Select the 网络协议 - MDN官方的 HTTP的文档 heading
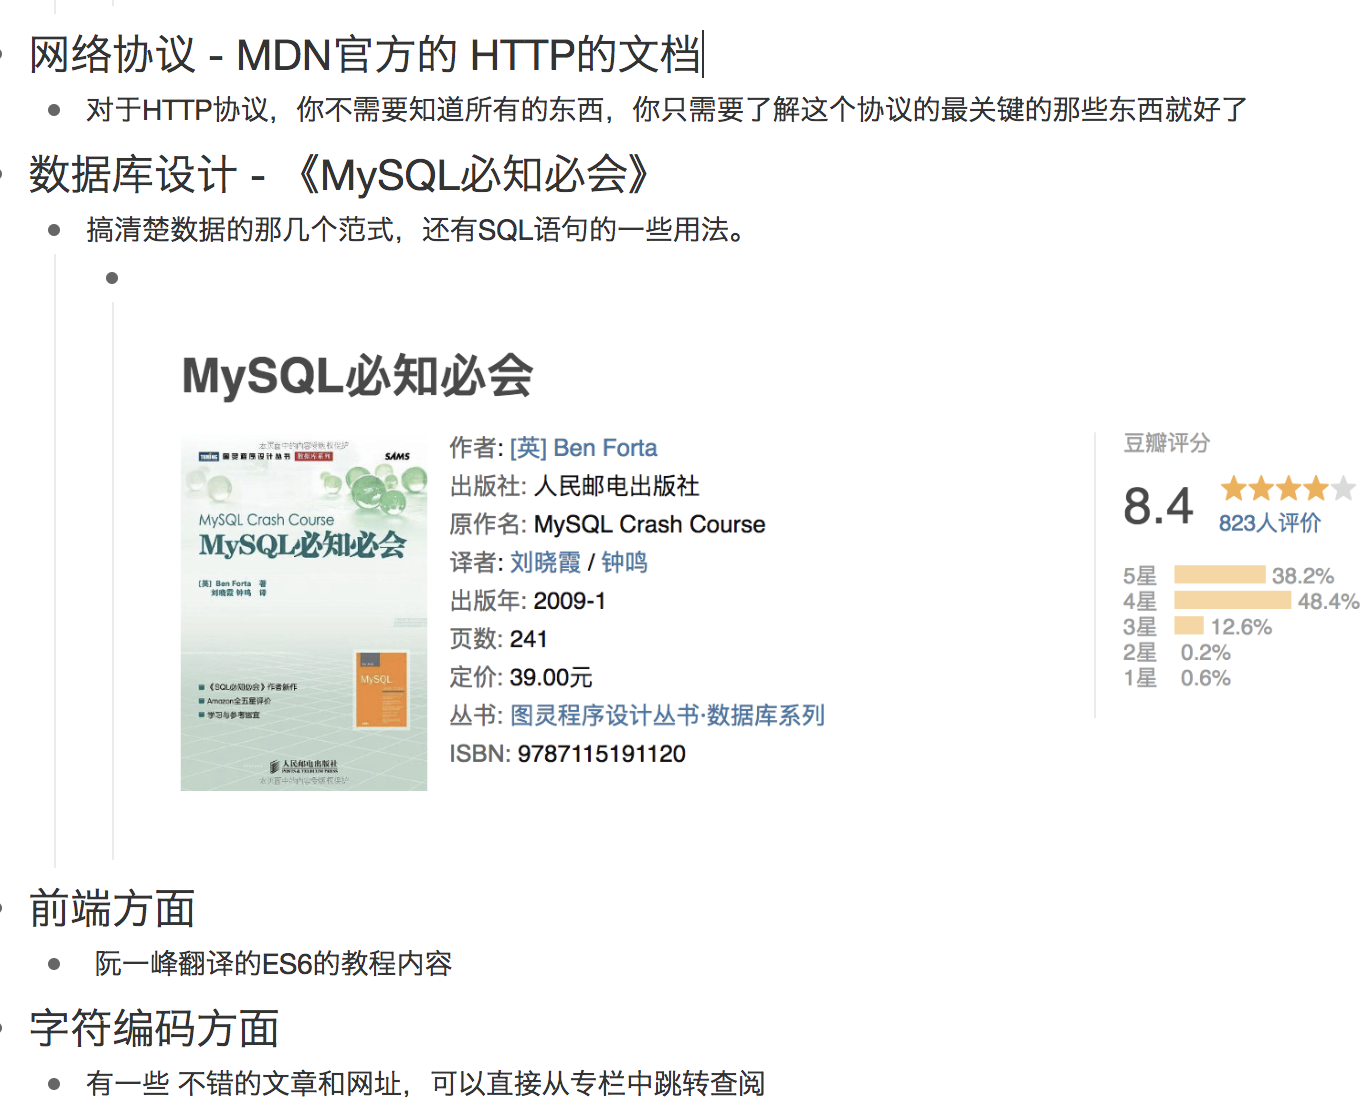The width and height of the screenshot is (1372, 1112). pyautogui.click(x=364, y=55)
